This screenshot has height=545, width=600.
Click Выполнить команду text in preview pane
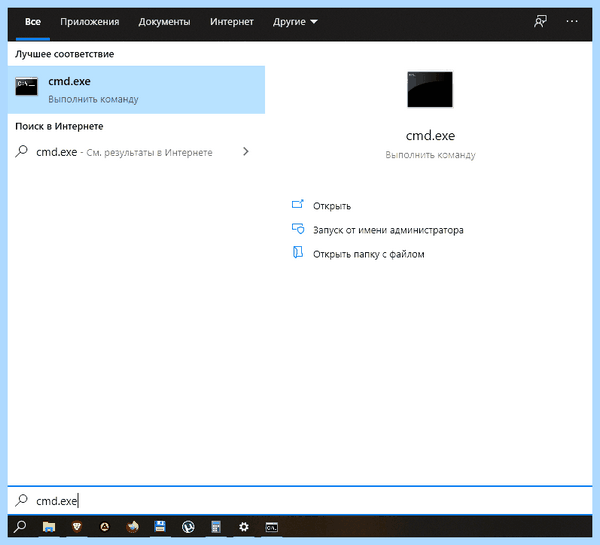(x=430, y=155)
